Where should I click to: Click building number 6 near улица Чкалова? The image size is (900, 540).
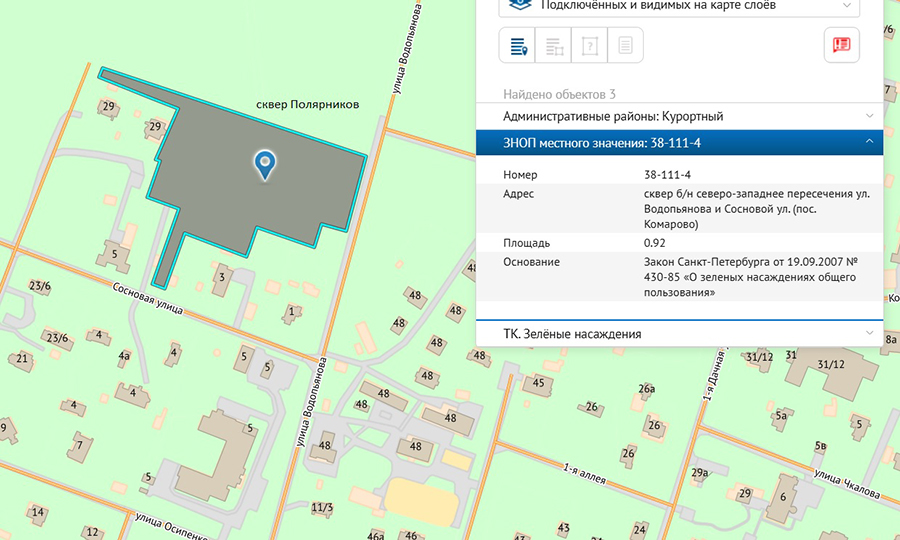pyautogui.click(x=782, y=497)
